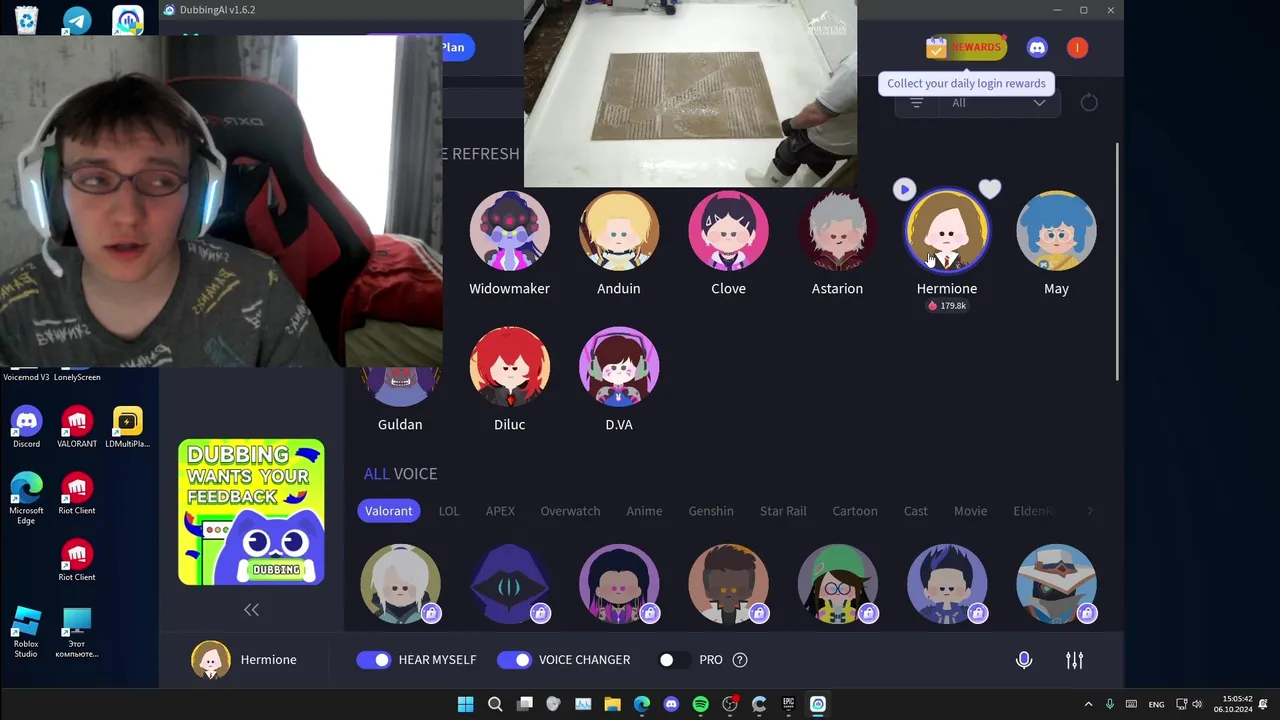Select the Anduin voice avatar
Viewport: 1280px width, 720px height.
(x=619, y=231)
